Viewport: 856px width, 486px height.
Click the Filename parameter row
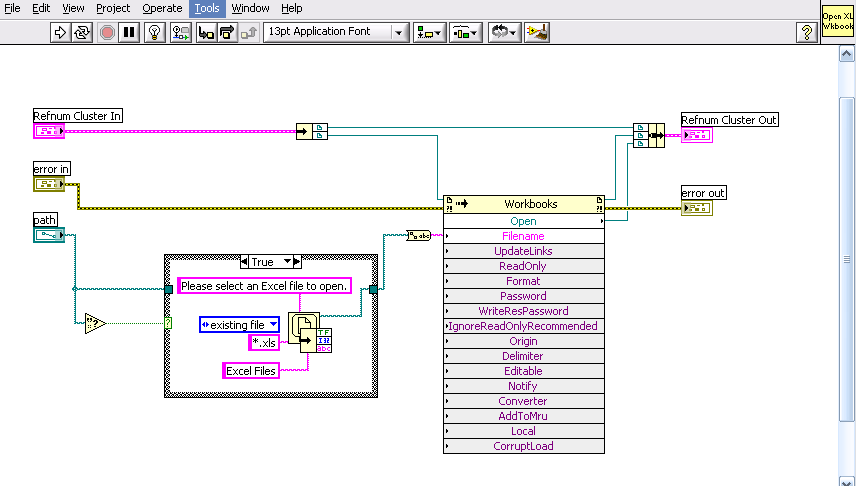tap(524, 236)
